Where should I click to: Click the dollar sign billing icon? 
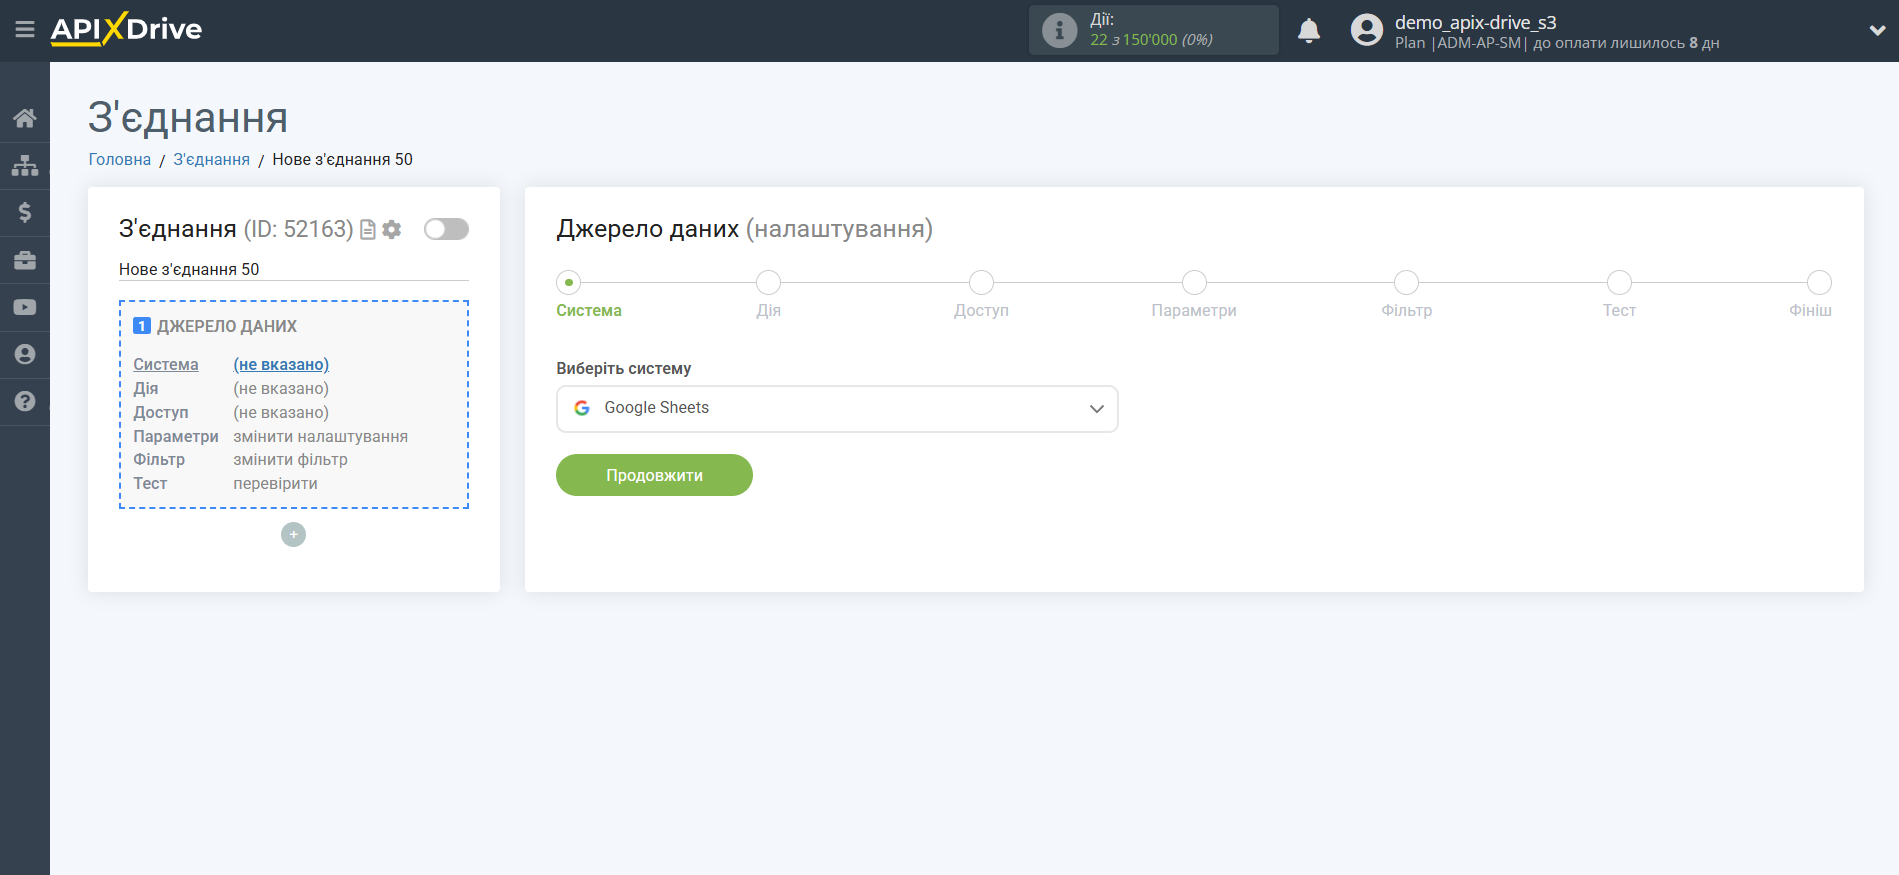(25, 212)
